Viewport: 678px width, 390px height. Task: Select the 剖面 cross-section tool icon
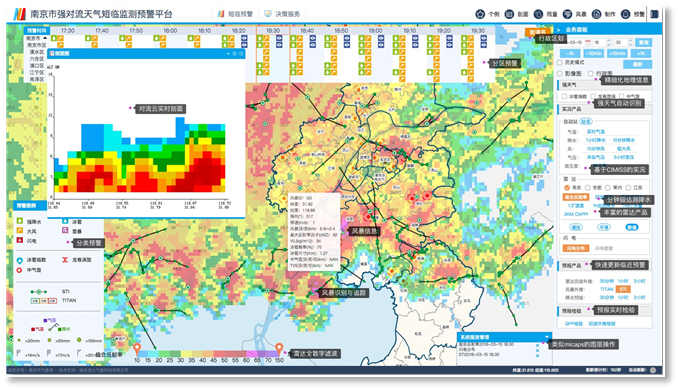(509, 14)
